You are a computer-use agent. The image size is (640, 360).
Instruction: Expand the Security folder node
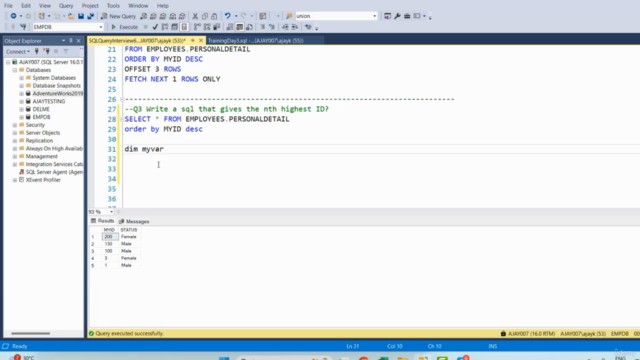pos(15,125)
